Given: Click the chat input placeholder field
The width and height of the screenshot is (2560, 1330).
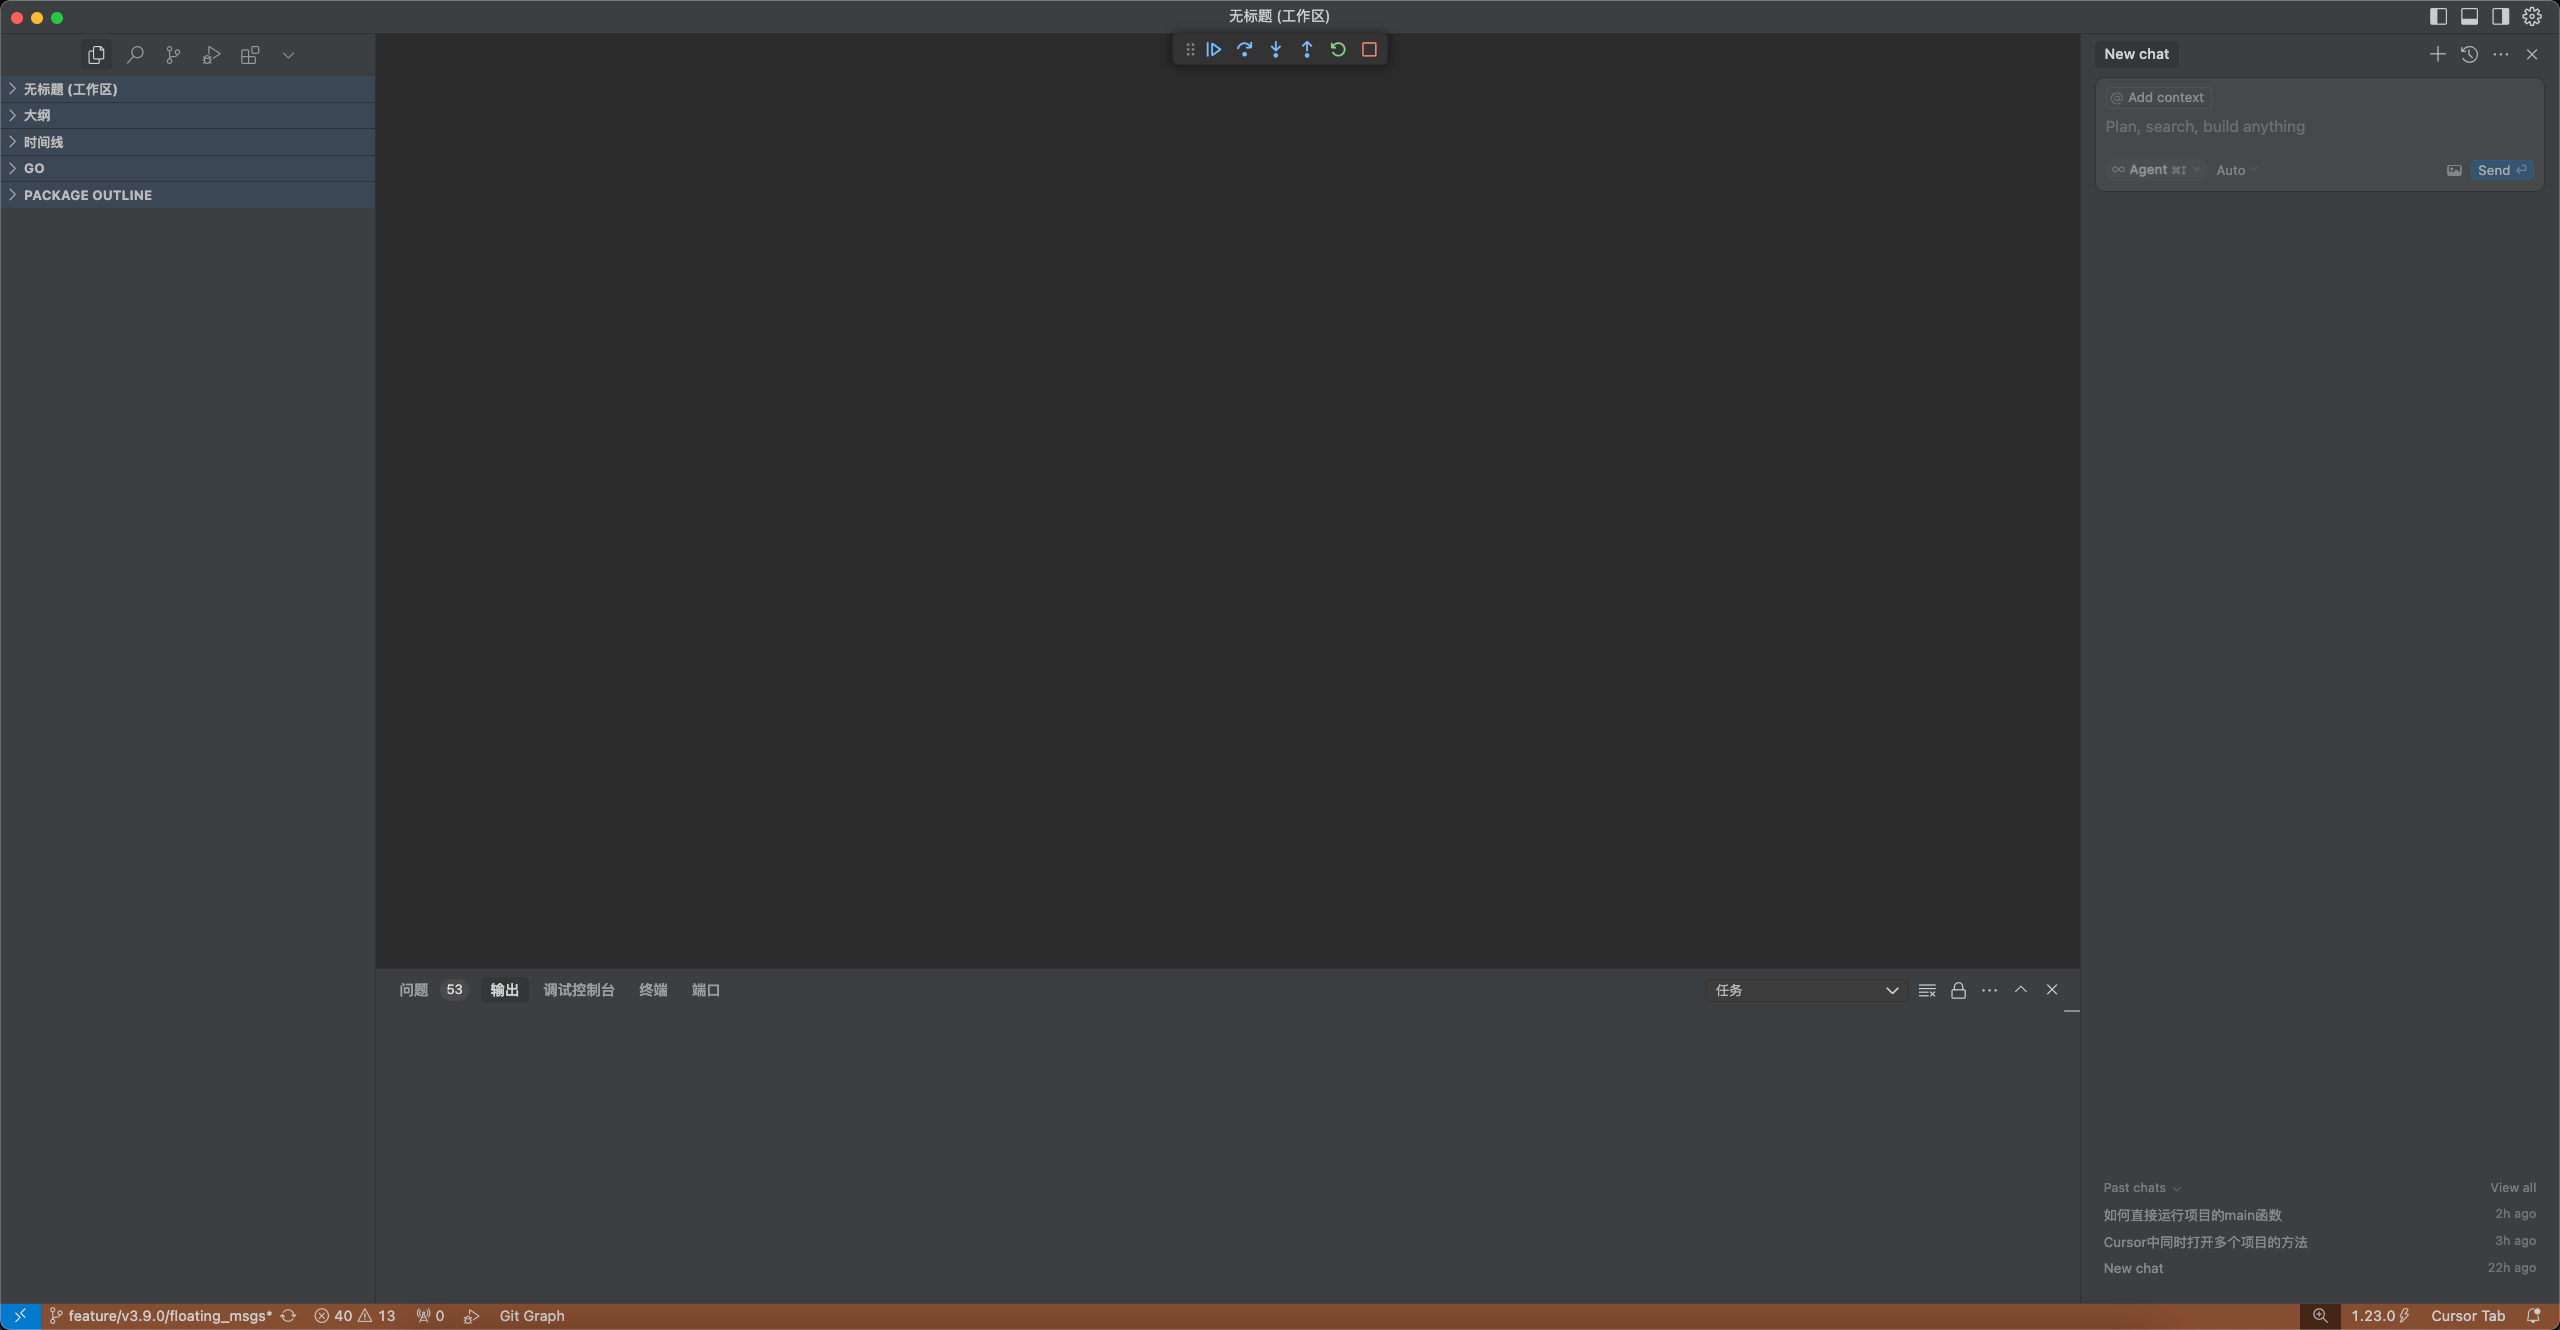Looking at the screenshot, I should (x=2300, y=127).
